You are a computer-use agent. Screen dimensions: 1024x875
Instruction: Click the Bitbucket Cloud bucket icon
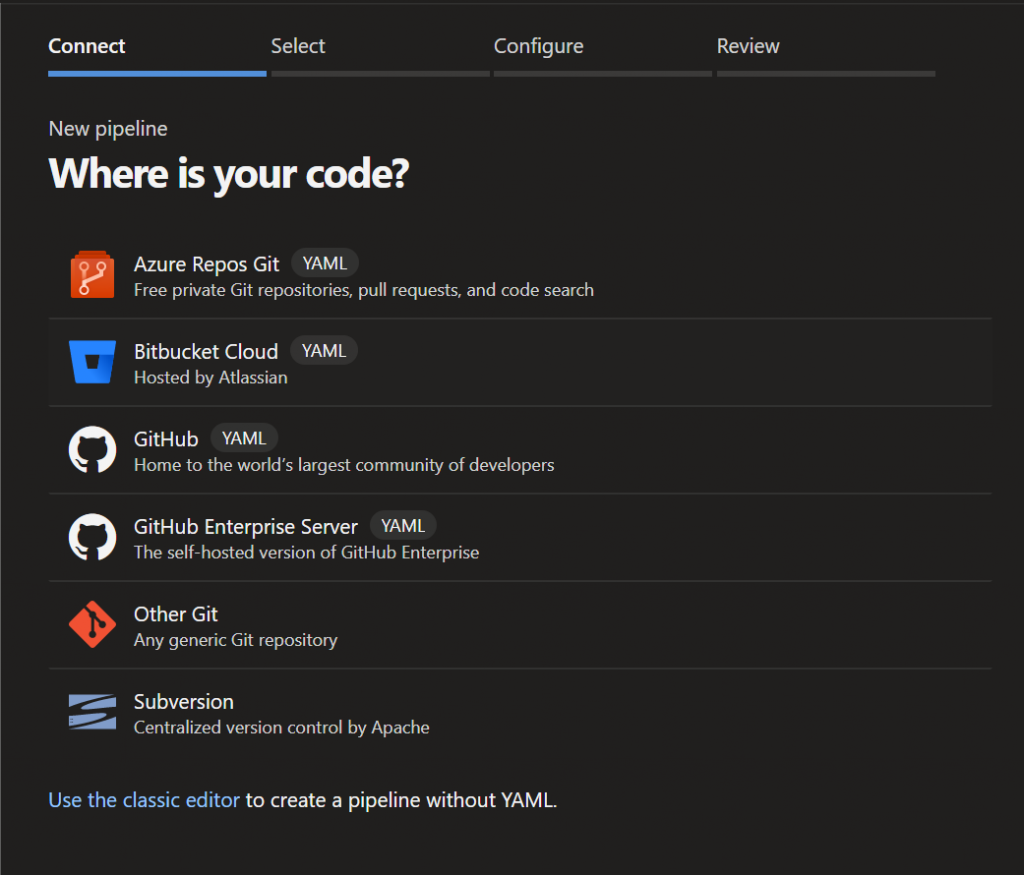(92, 362)
